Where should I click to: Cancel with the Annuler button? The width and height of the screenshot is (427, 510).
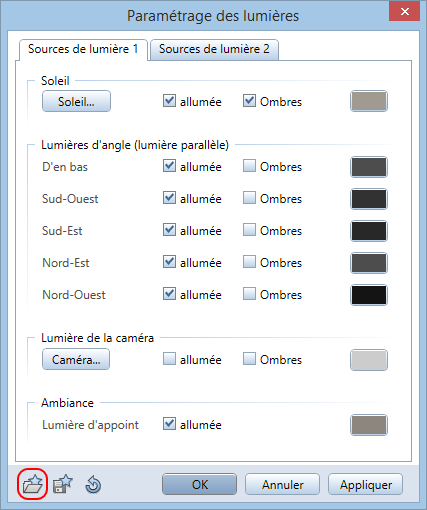coord(283,484)
